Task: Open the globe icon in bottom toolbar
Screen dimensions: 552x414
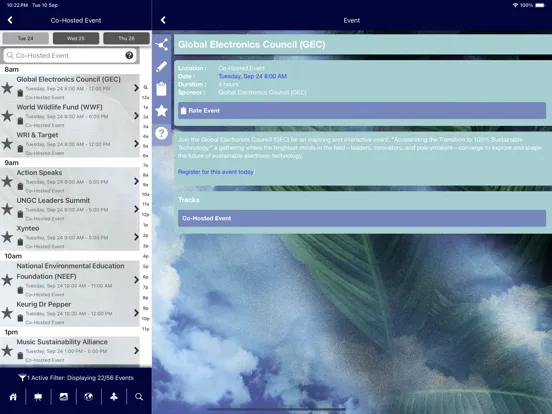Action: [x=89, y=397]
